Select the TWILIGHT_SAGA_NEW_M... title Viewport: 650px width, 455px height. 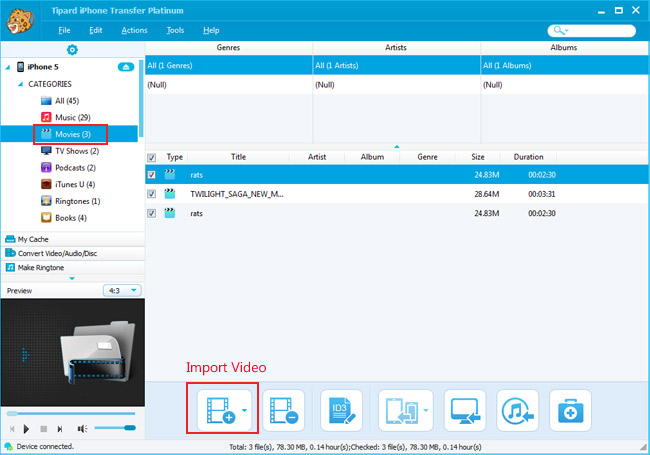pyautogui.click(x=237, y=194)
